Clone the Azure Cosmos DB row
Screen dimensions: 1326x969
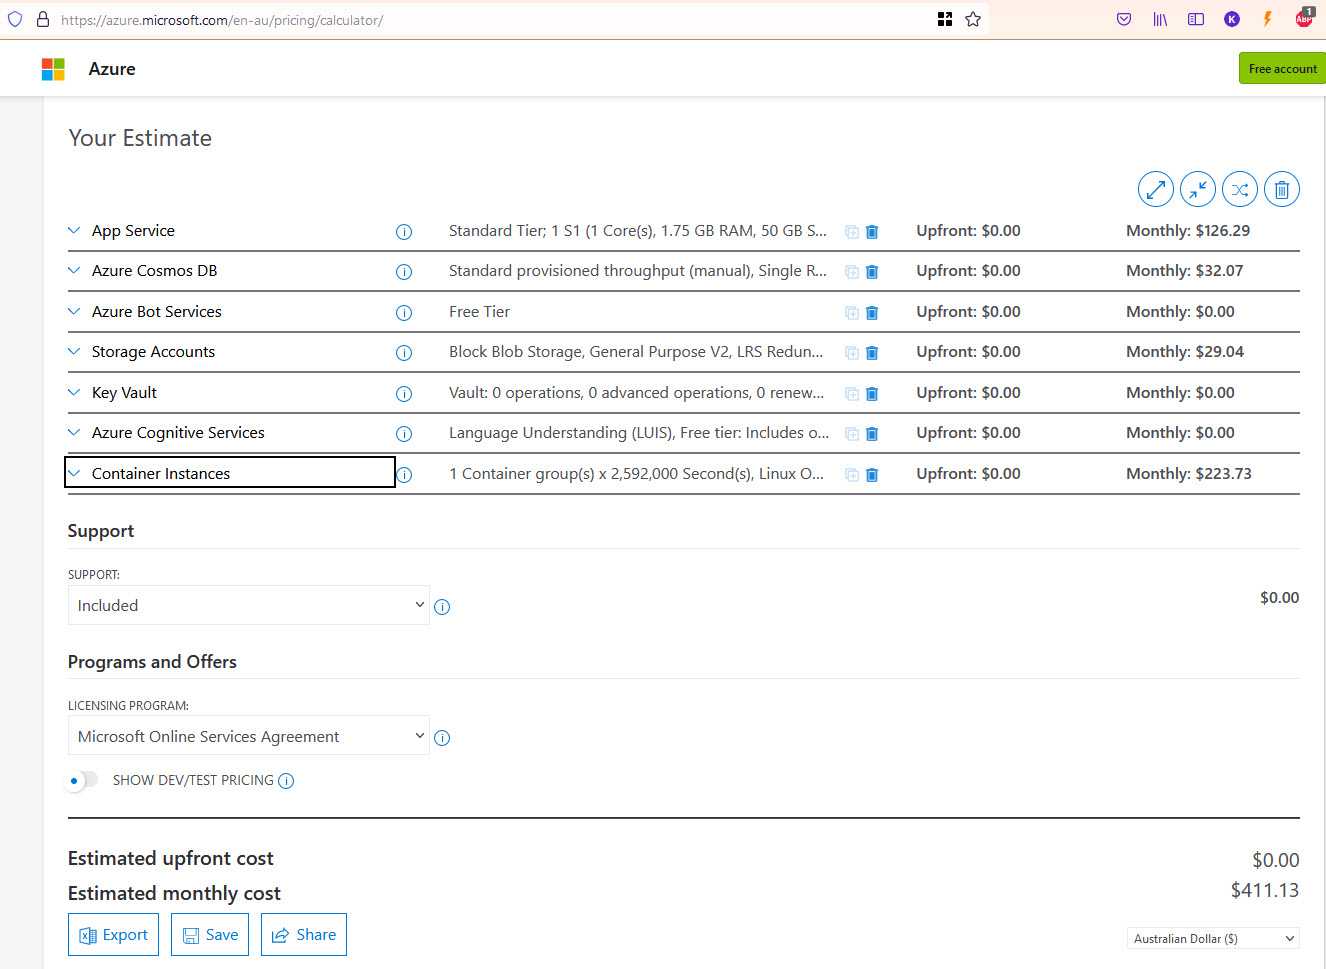[x=851, y=272]
